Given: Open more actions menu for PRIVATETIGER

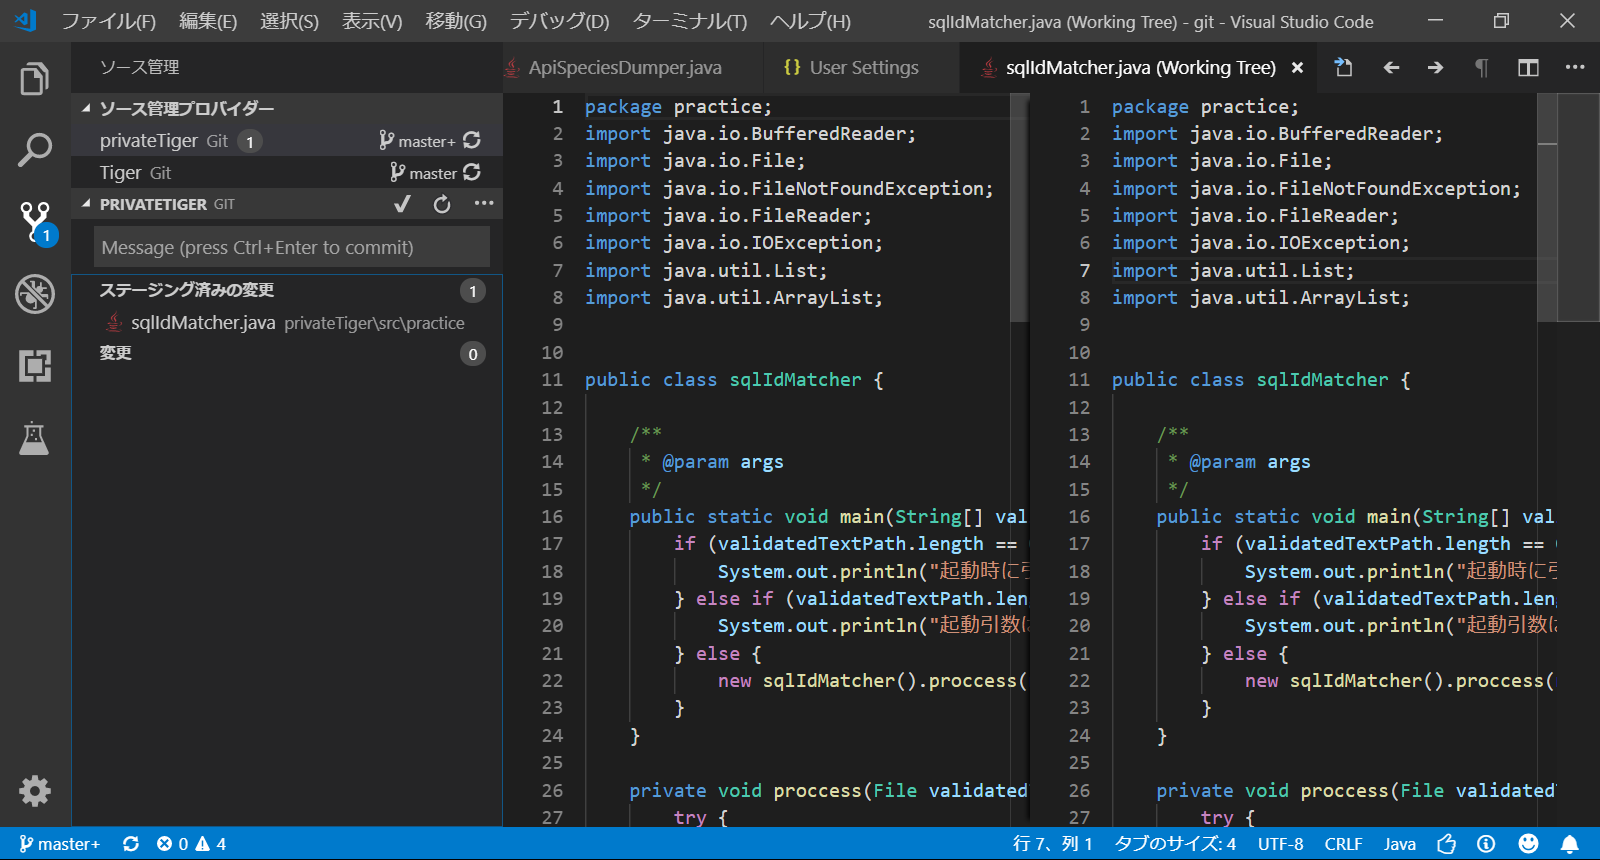Looking at the screenshot, I should [484, 204].
